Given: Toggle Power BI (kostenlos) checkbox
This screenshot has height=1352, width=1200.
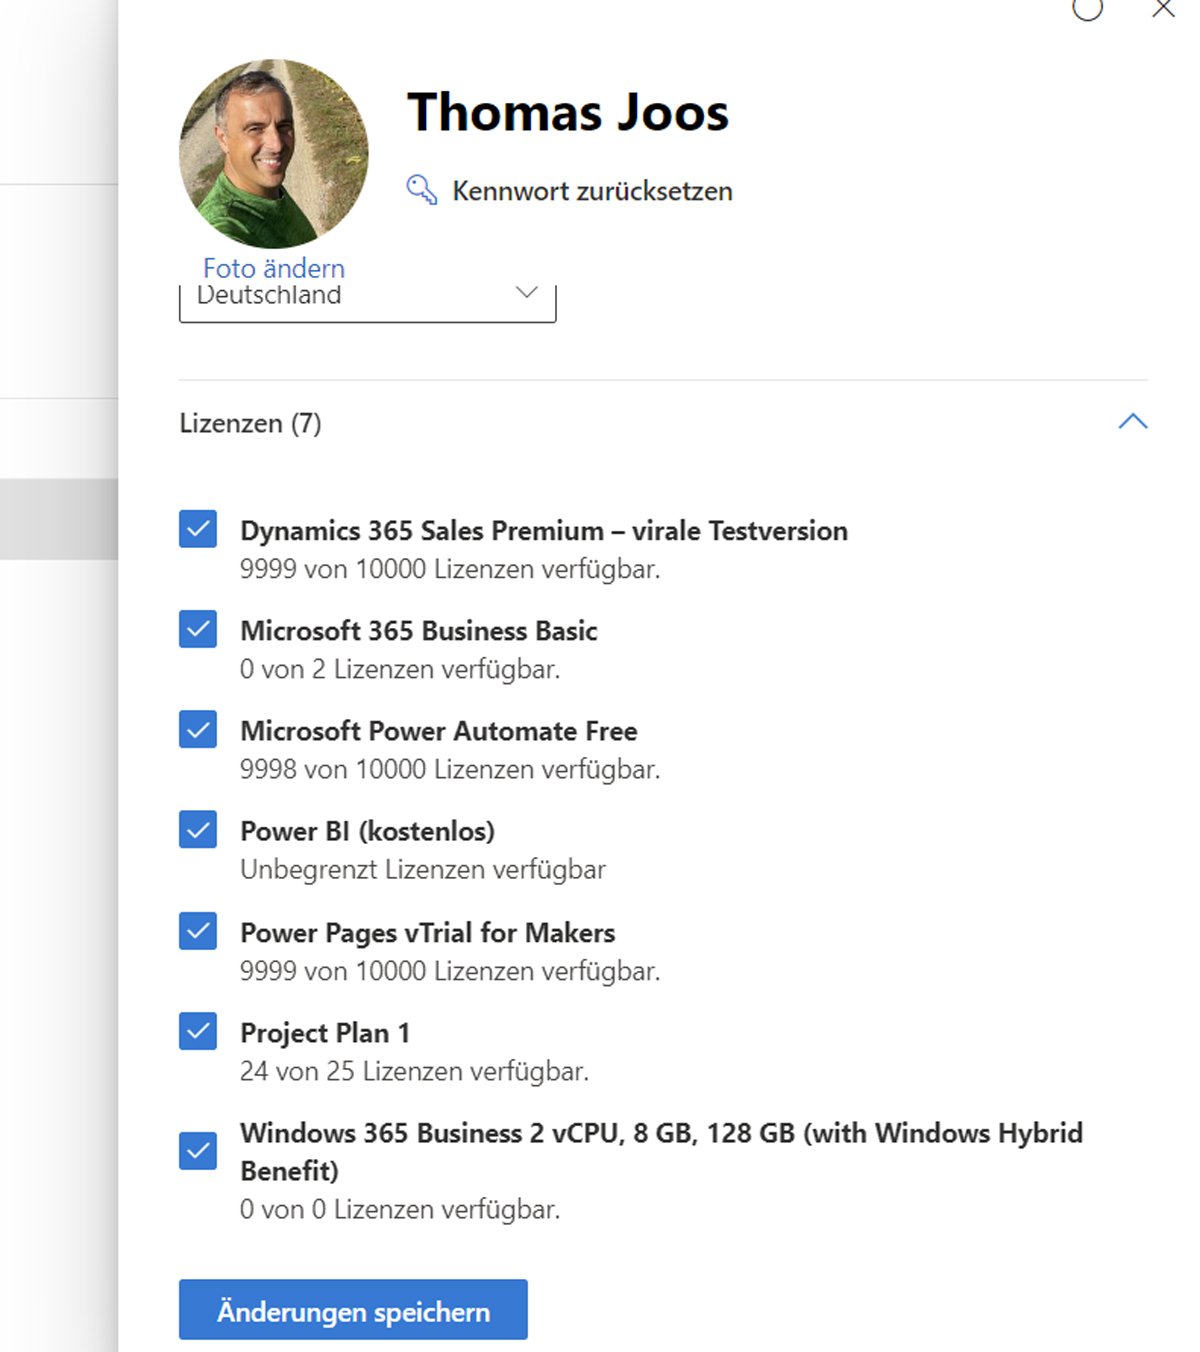Looking at the screenshot, I should click(x=198, y=829).
